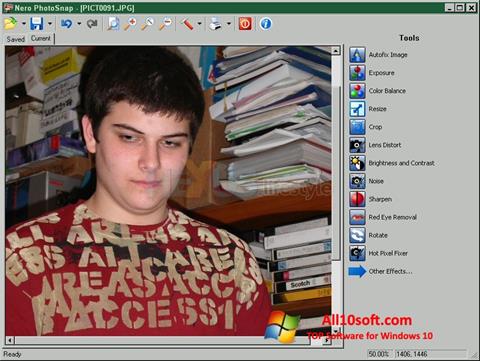Open Other Effects... link
Image resolution: width=480 pixels, height=361 pixels.
(390, 271)
